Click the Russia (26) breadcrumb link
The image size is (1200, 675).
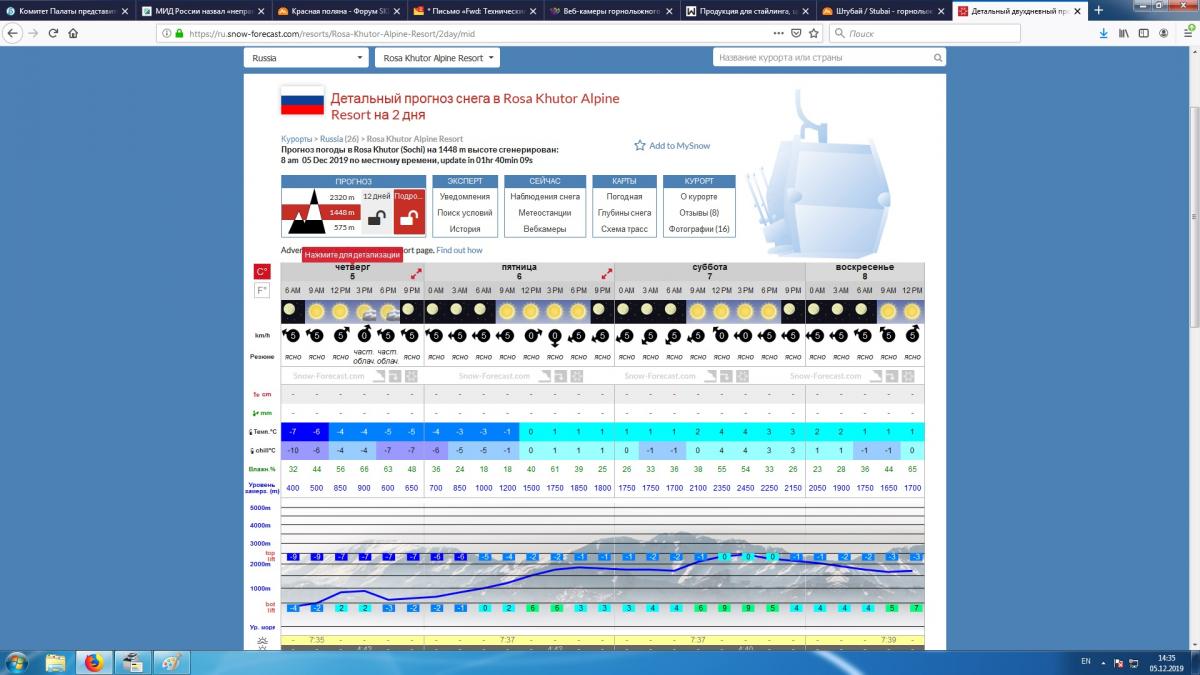click(x=339, y=139)
